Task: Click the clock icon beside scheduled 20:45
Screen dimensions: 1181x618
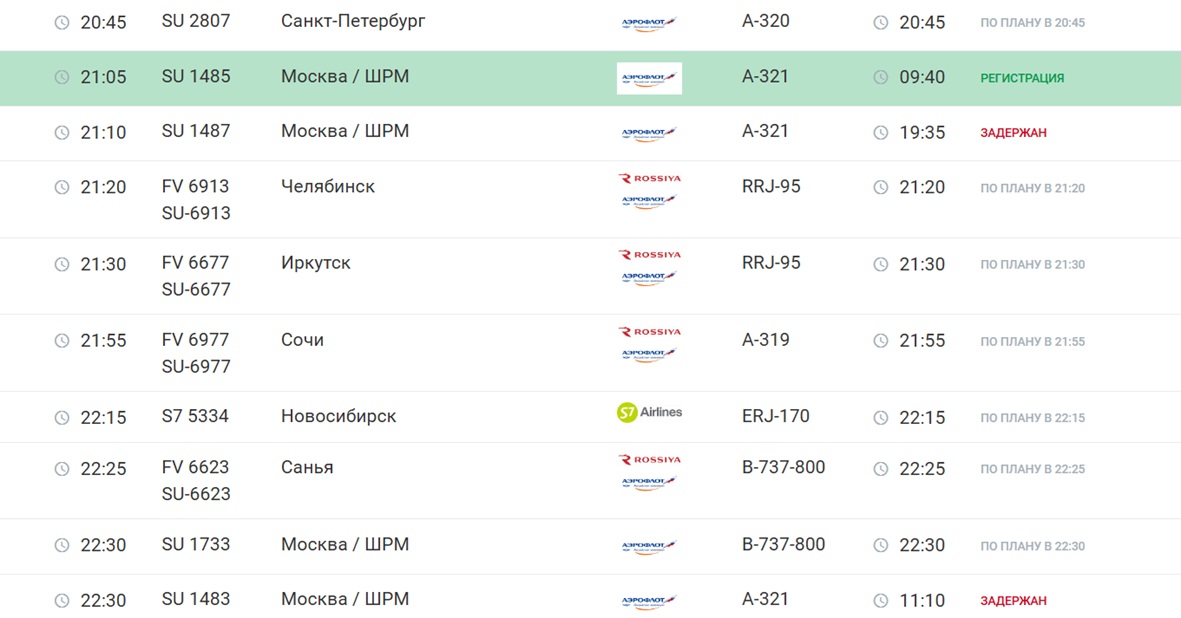Action: [62, 22]
